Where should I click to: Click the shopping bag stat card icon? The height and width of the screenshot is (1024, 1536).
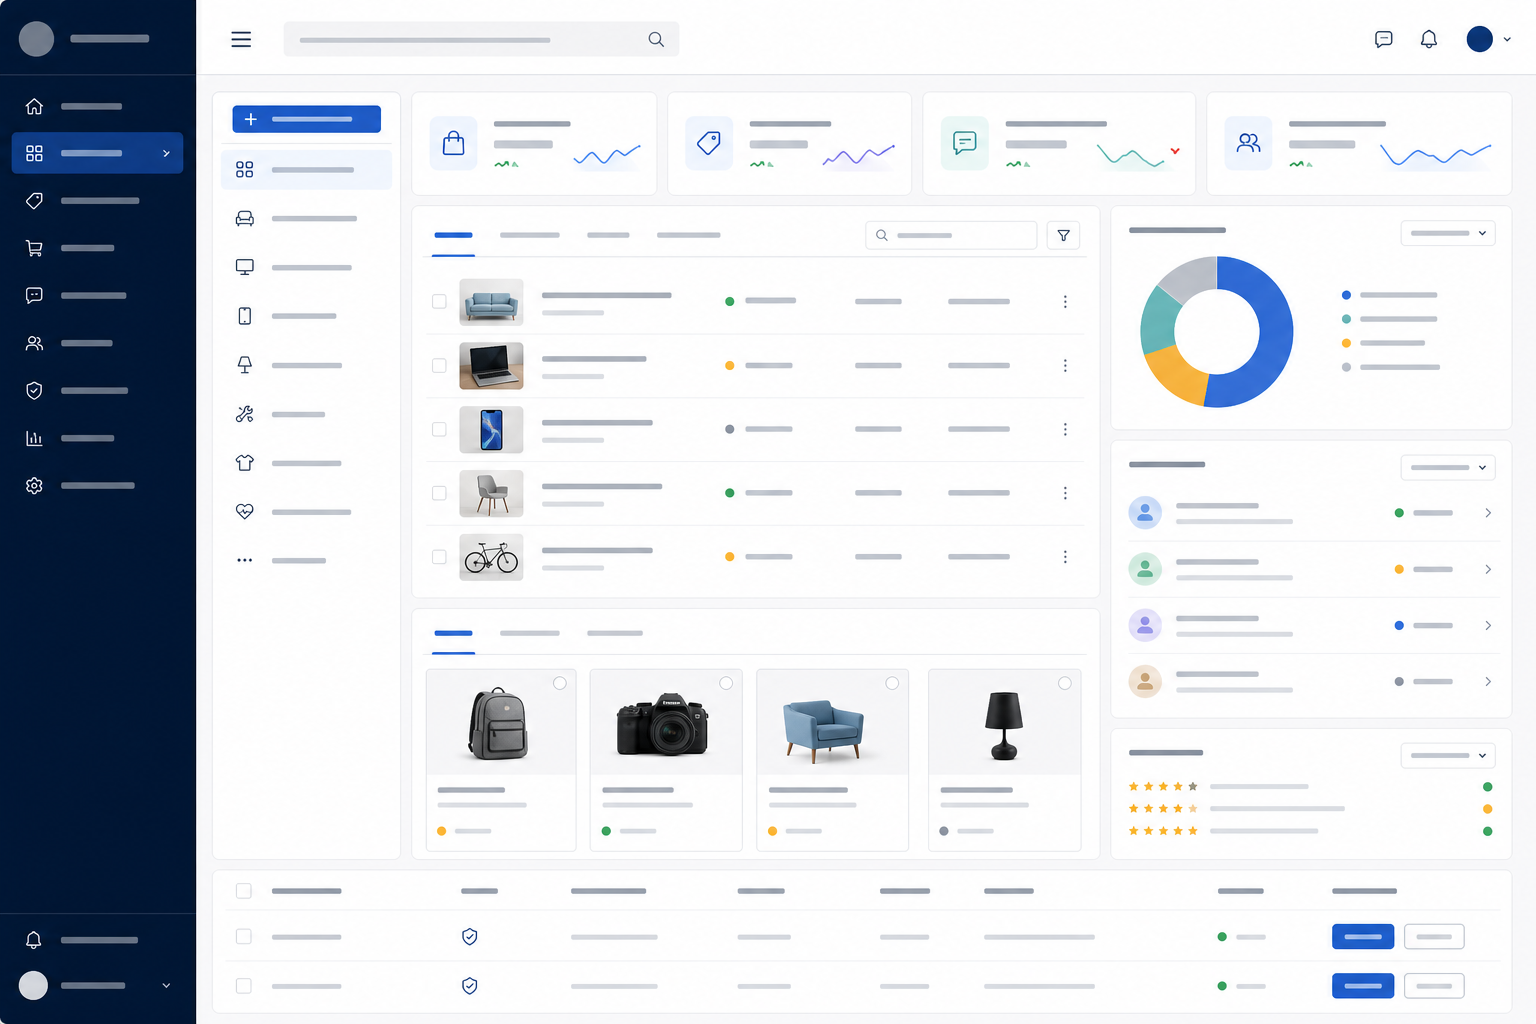454,143
